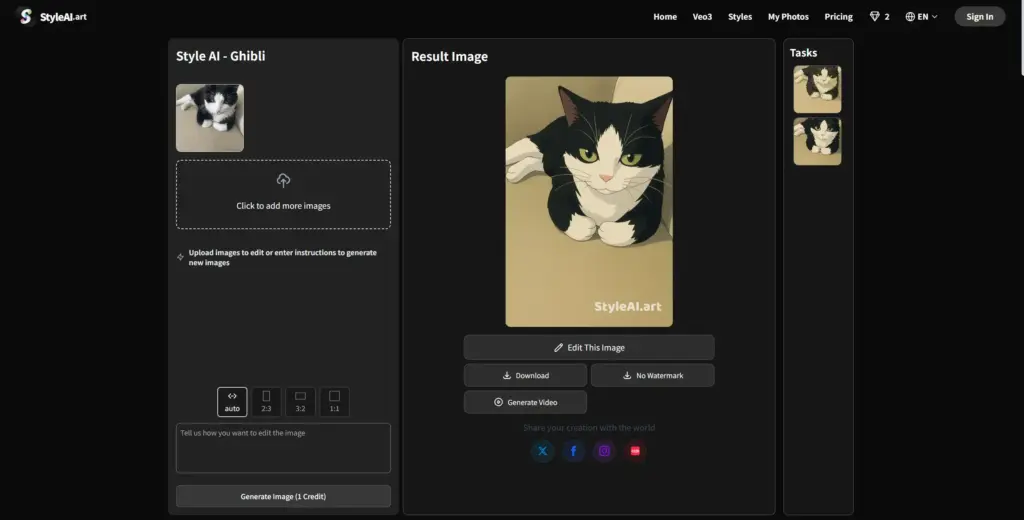1024x520 pixels.
Task: Click the diamond credits icon
Action: pos(874,17)
